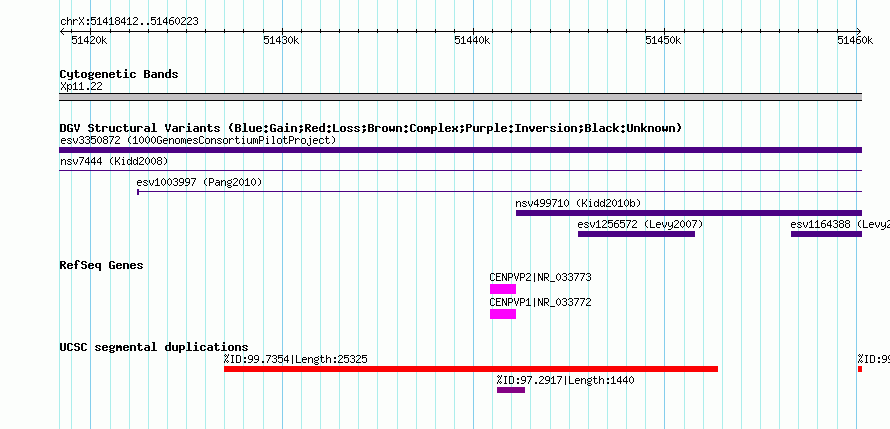Click the small red duplication at right edge
Image resolution: width=890 pixels, height=429 pixels.
860,369
